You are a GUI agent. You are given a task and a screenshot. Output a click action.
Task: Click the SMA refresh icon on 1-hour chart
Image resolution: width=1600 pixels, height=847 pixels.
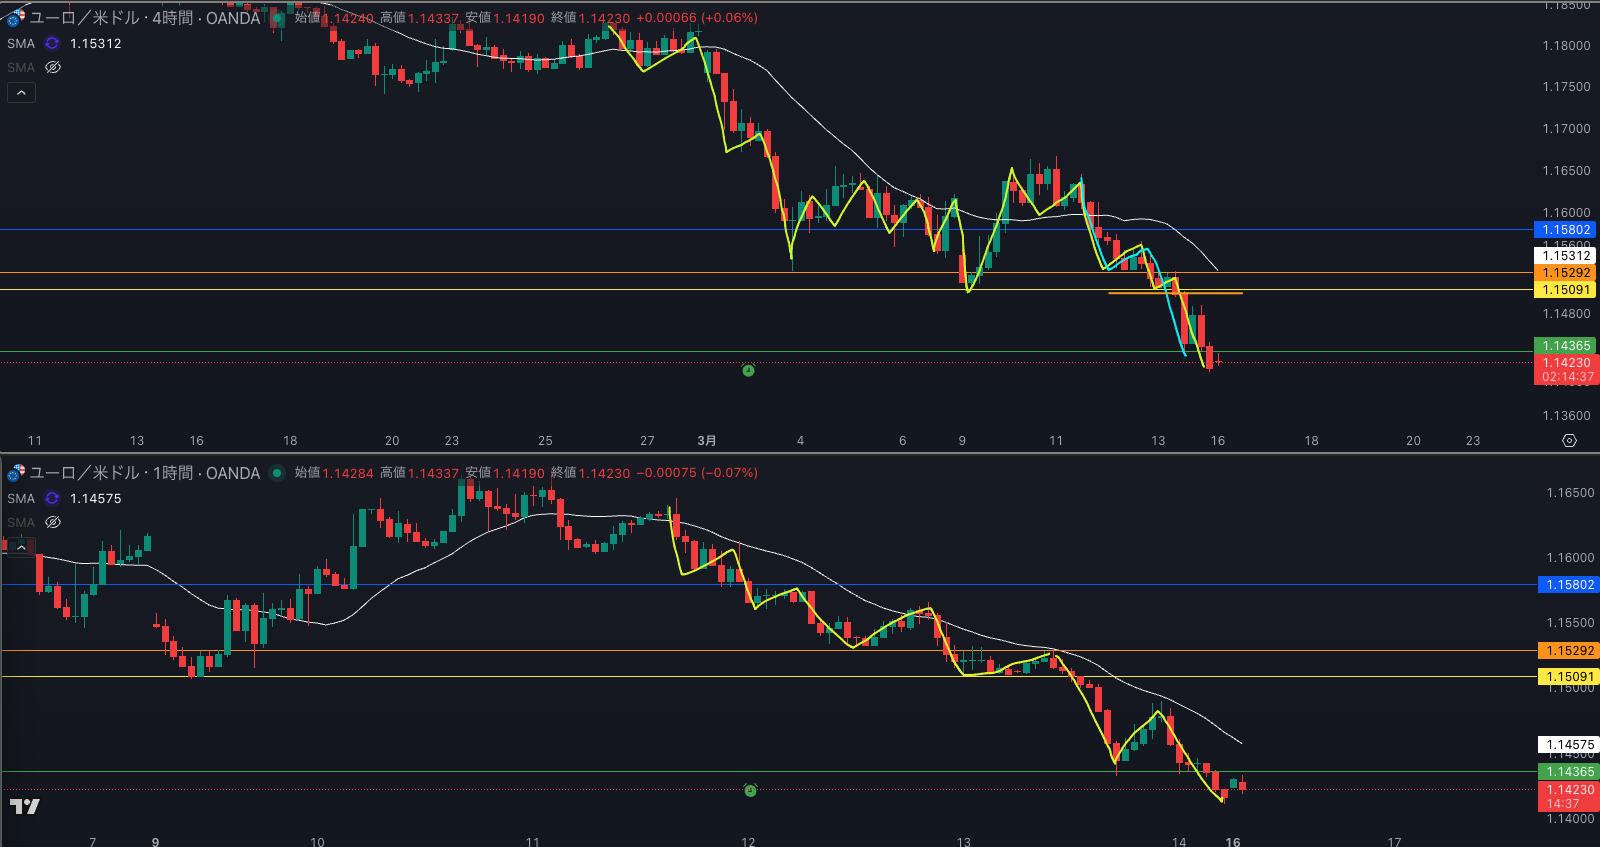(x=52, y=499)
